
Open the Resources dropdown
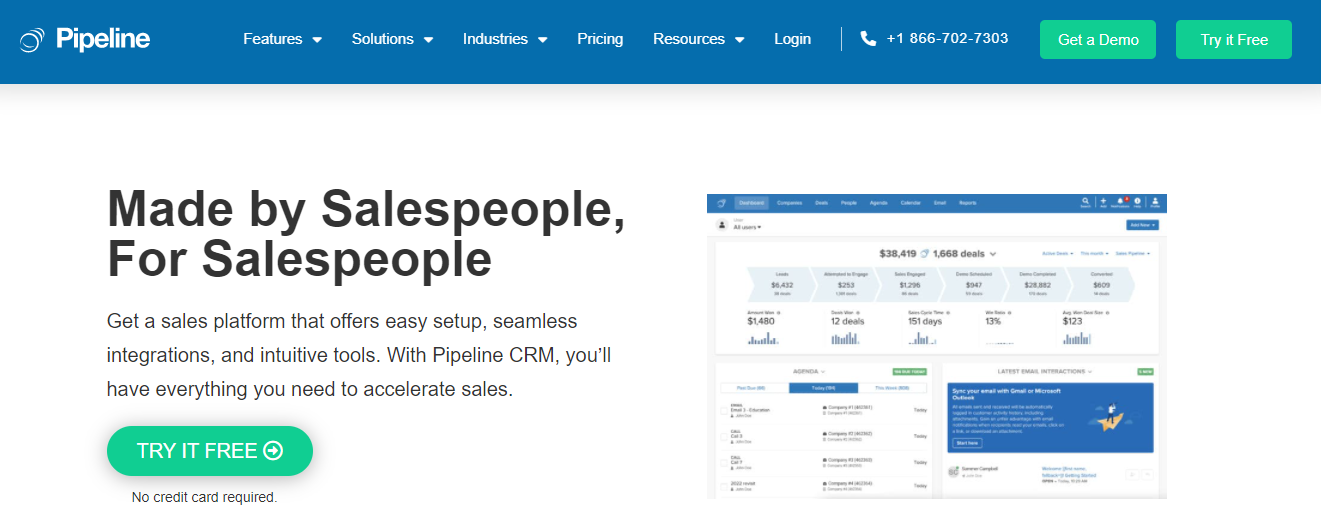click(699, 39)
